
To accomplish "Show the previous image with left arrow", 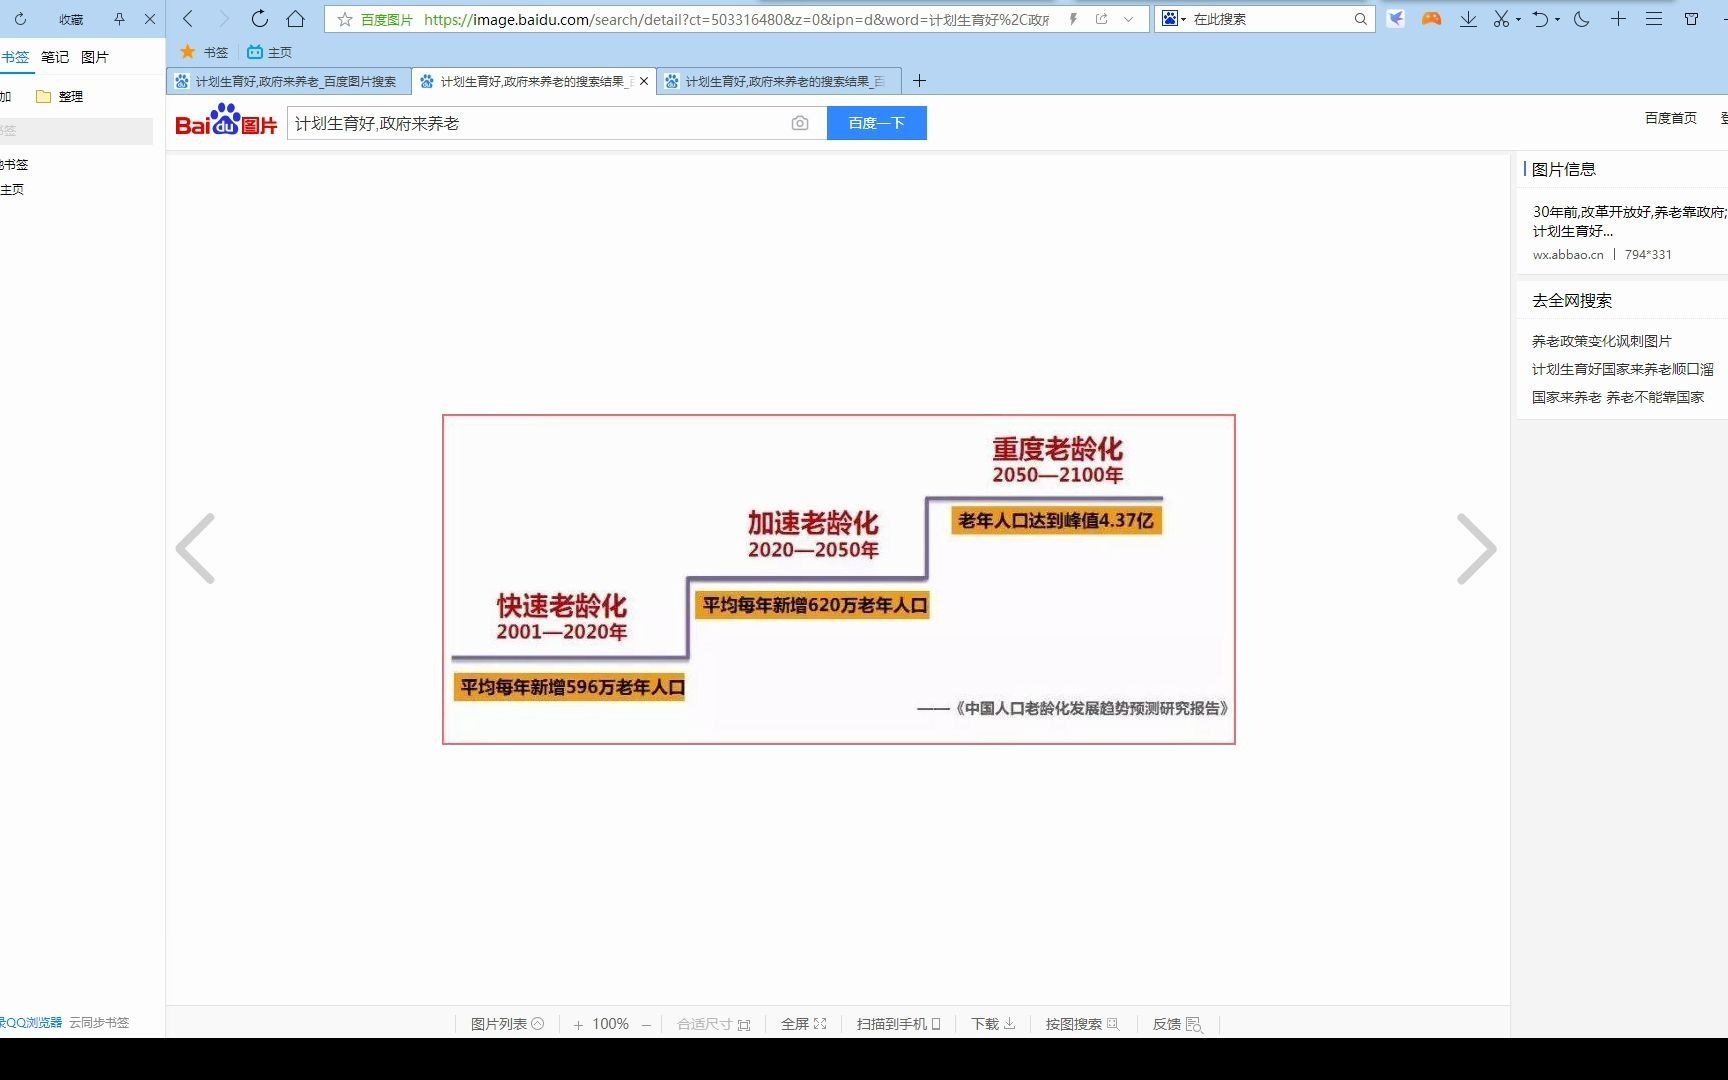I will coord(196,548).
